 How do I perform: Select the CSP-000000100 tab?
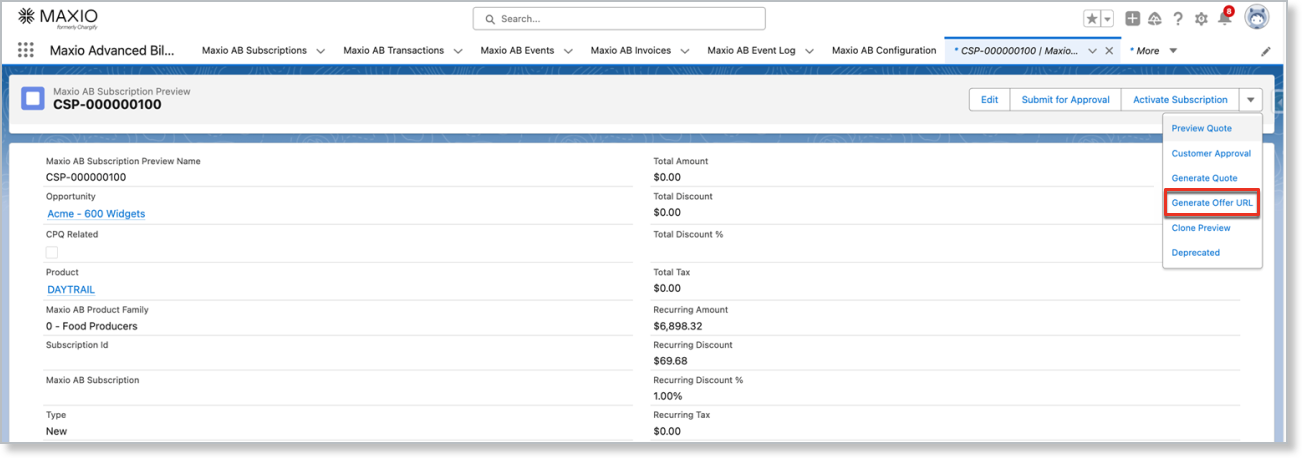coord(1017,50)
